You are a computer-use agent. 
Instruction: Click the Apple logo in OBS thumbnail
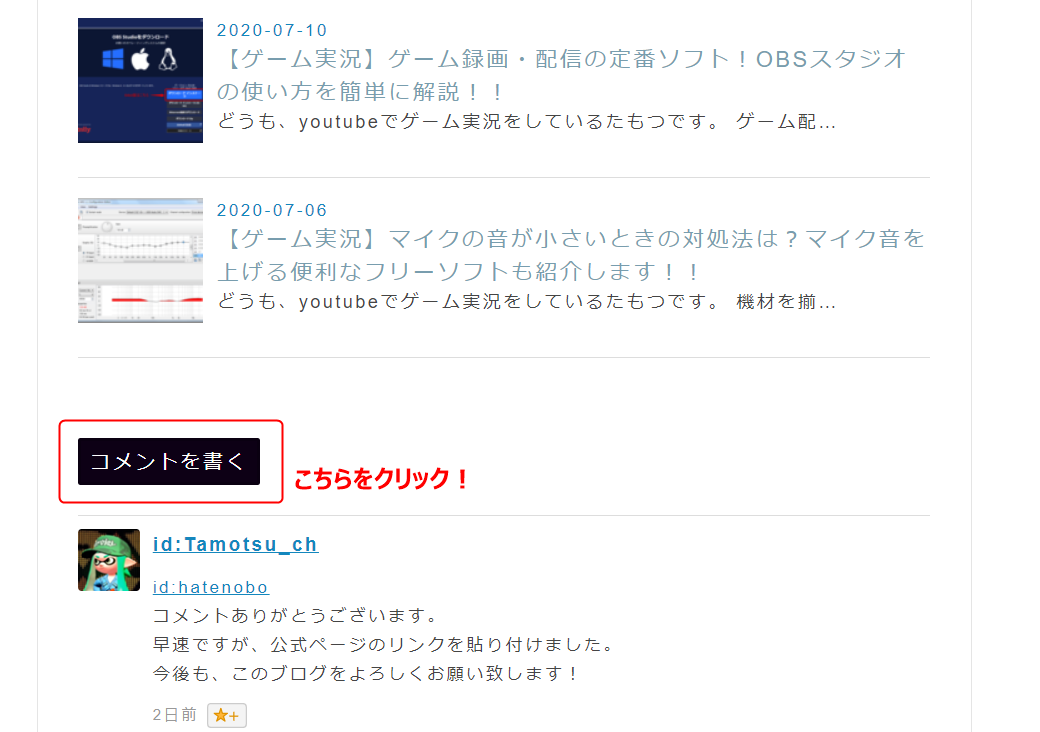(x=140, y=60)
